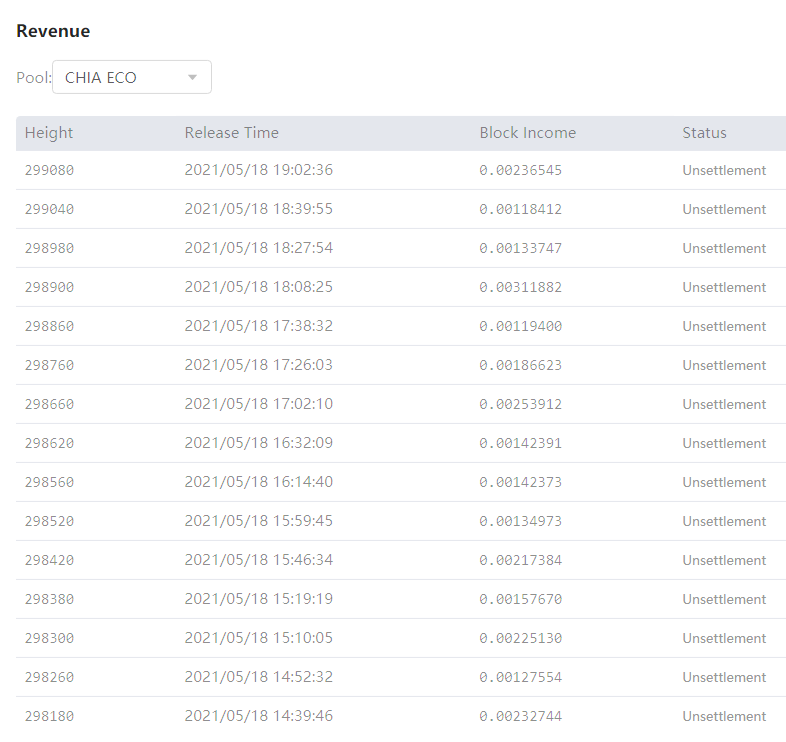The image size is (786, 742).
Task: Select height cell 298620
Action: coord(50,443)
